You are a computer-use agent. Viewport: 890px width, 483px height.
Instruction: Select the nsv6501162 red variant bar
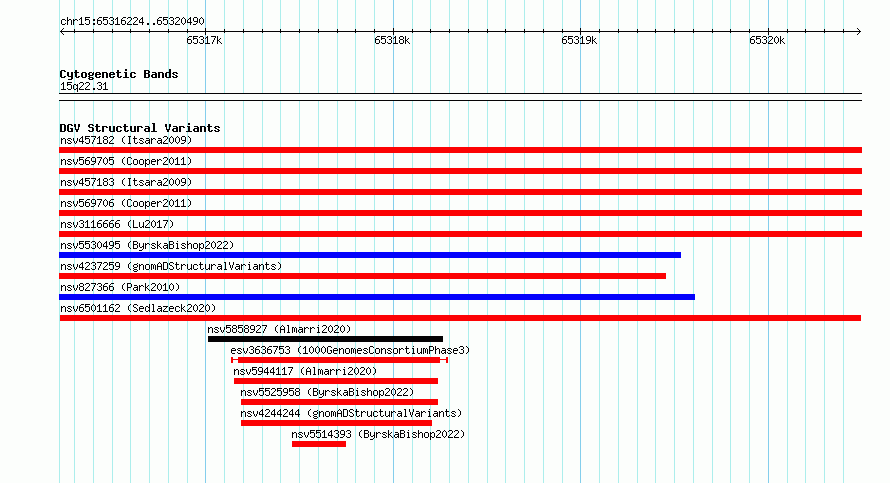pos(460,318)
